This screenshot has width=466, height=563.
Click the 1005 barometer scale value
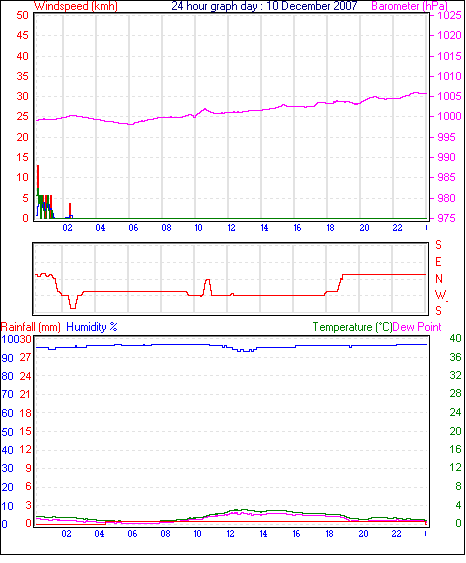(x=449, y=96)
